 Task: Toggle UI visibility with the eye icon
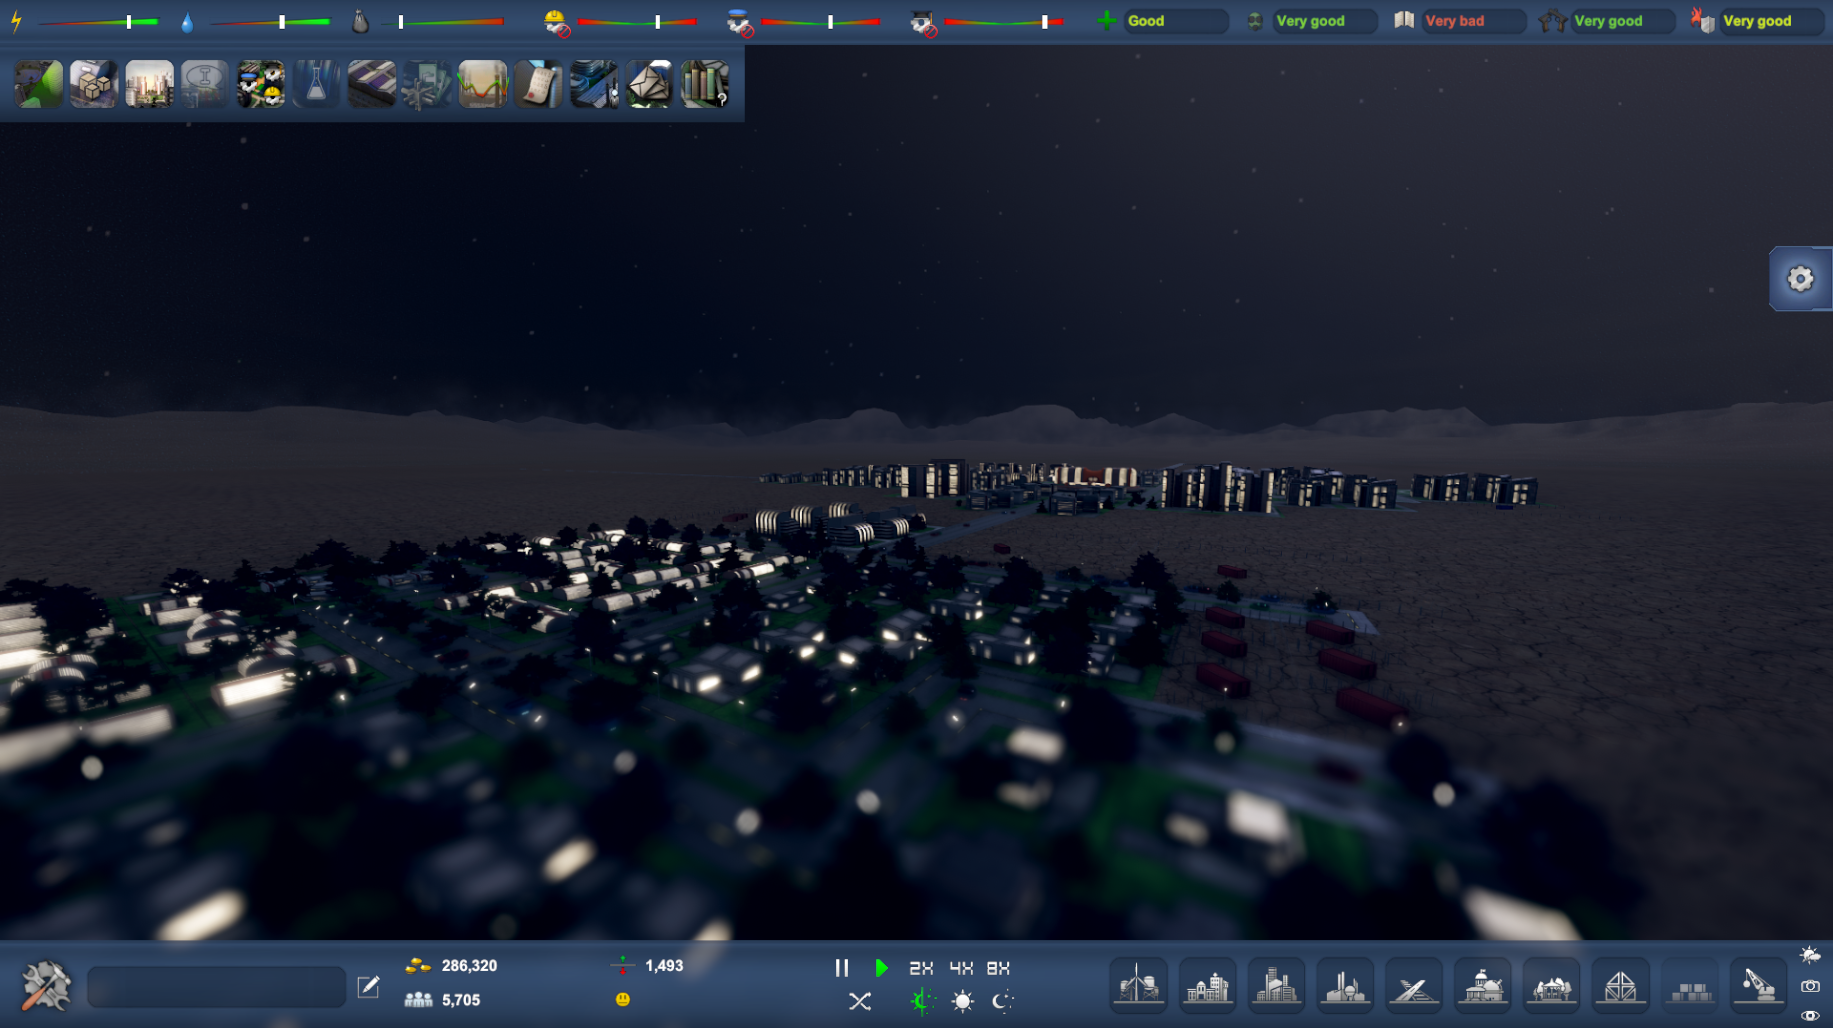coord(1810,1016)
